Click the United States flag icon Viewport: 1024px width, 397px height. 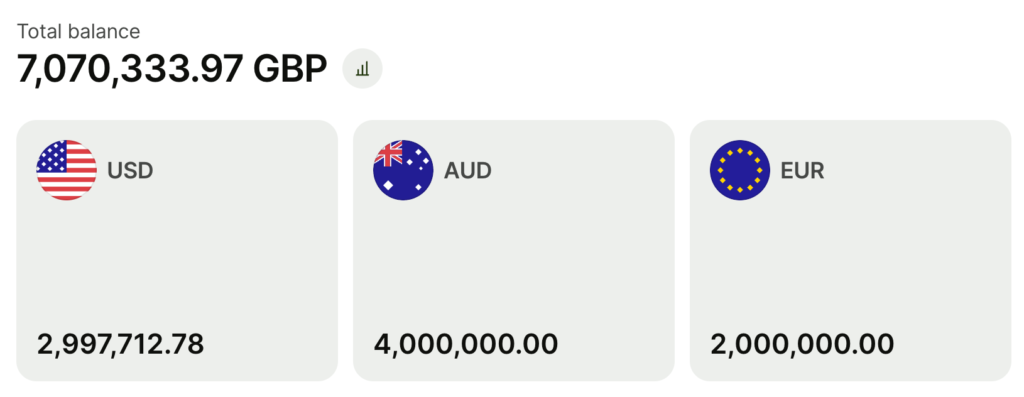click(x=67, y=170)
